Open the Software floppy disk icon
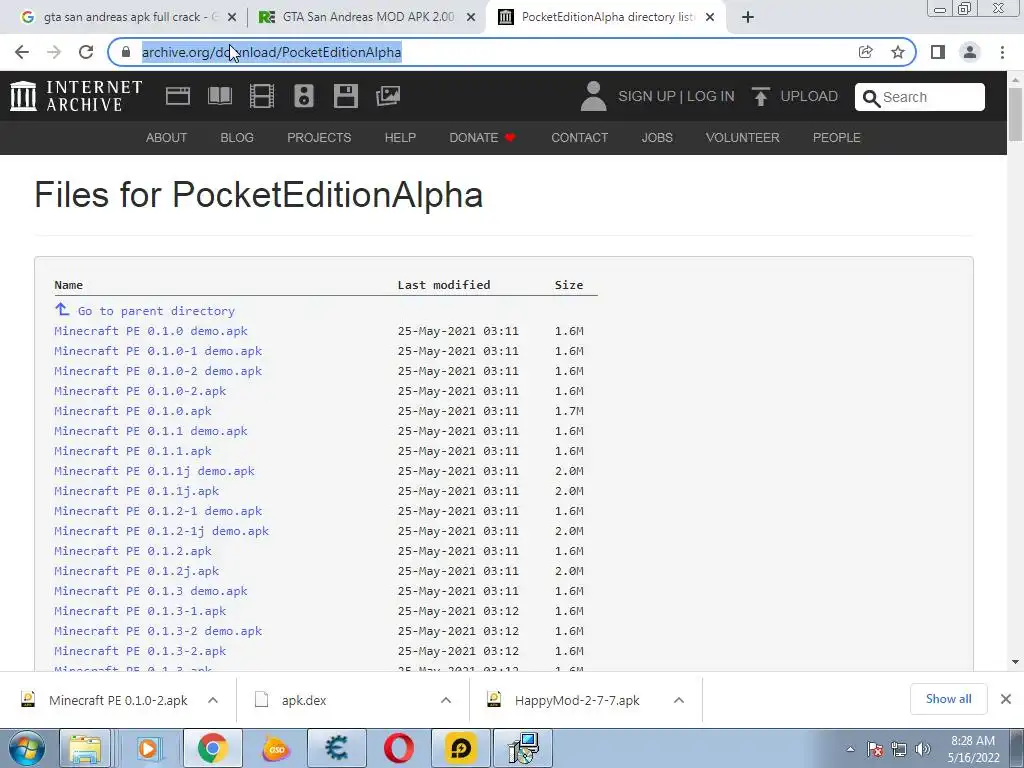 click(345, 96)
